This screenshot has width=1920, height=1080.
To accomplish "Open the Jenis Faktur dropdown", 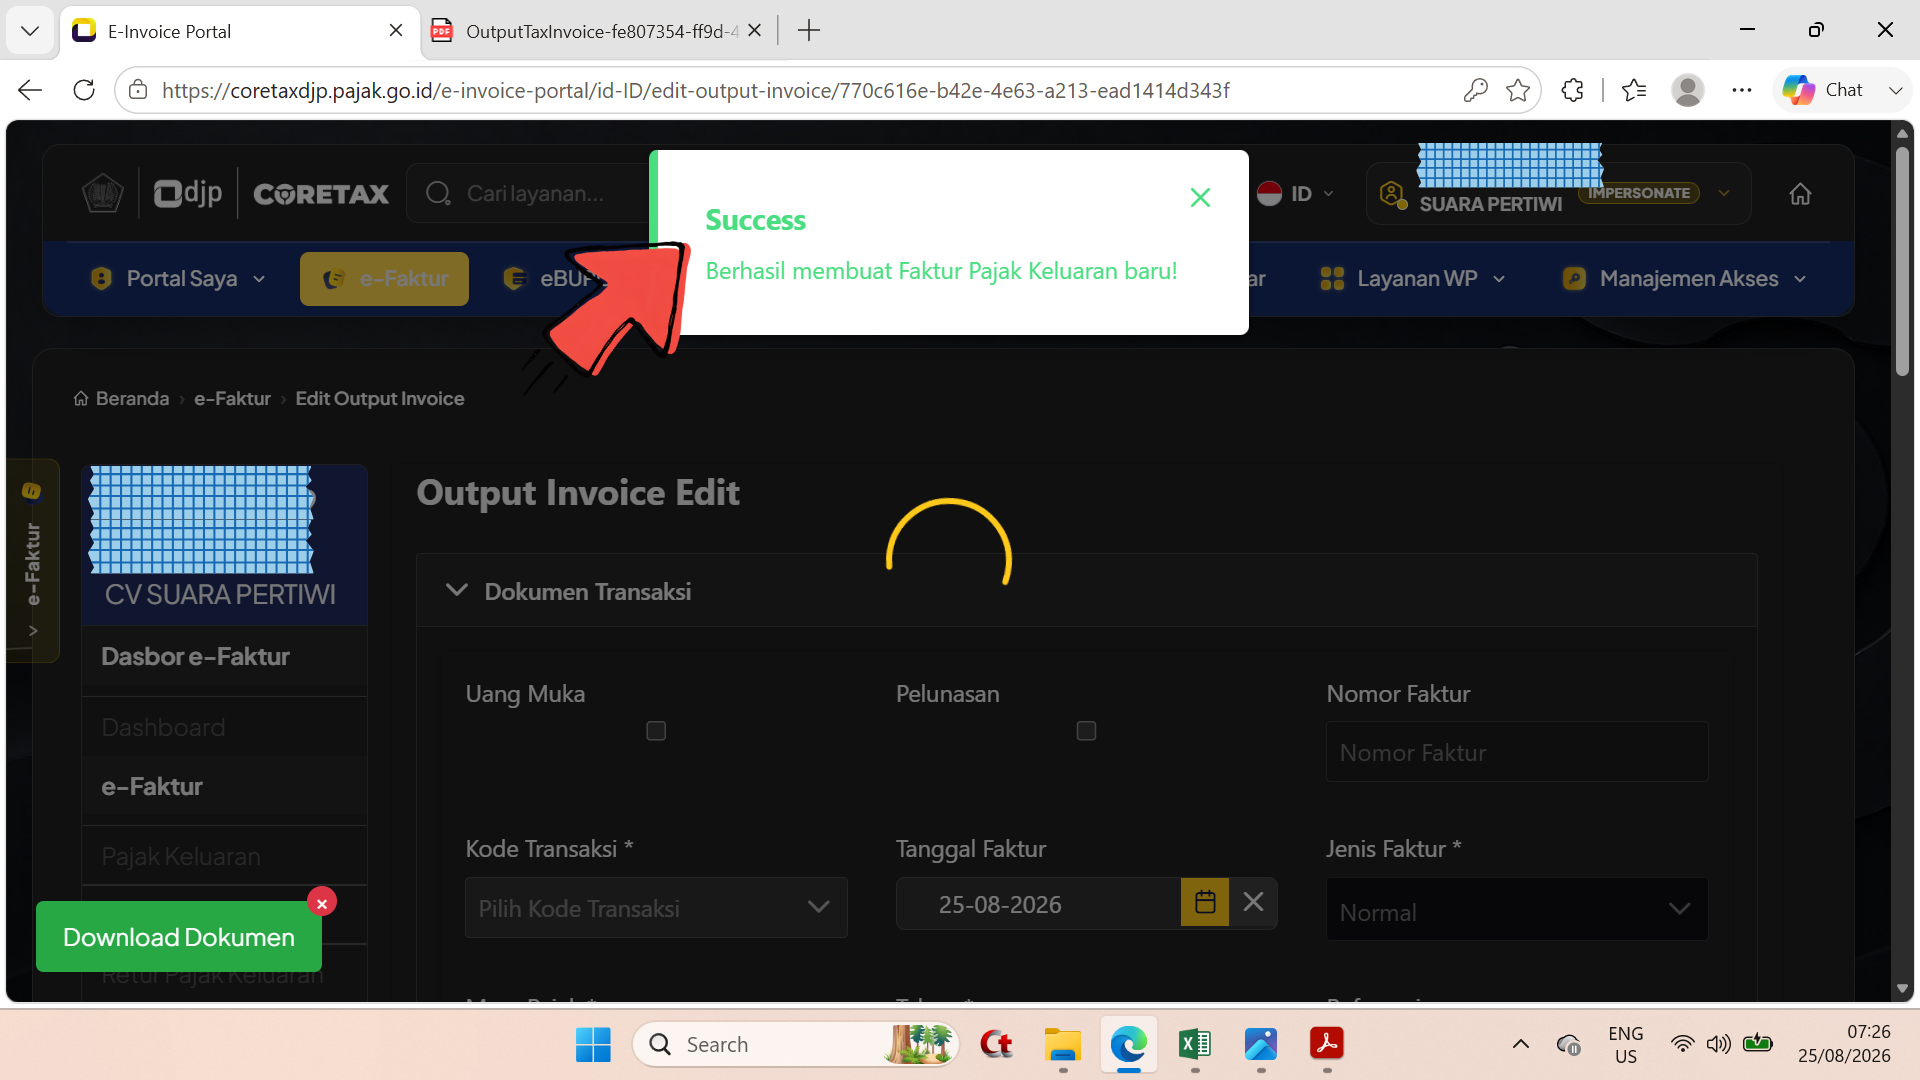I will pyautogui.click(x=1517, y=909).
